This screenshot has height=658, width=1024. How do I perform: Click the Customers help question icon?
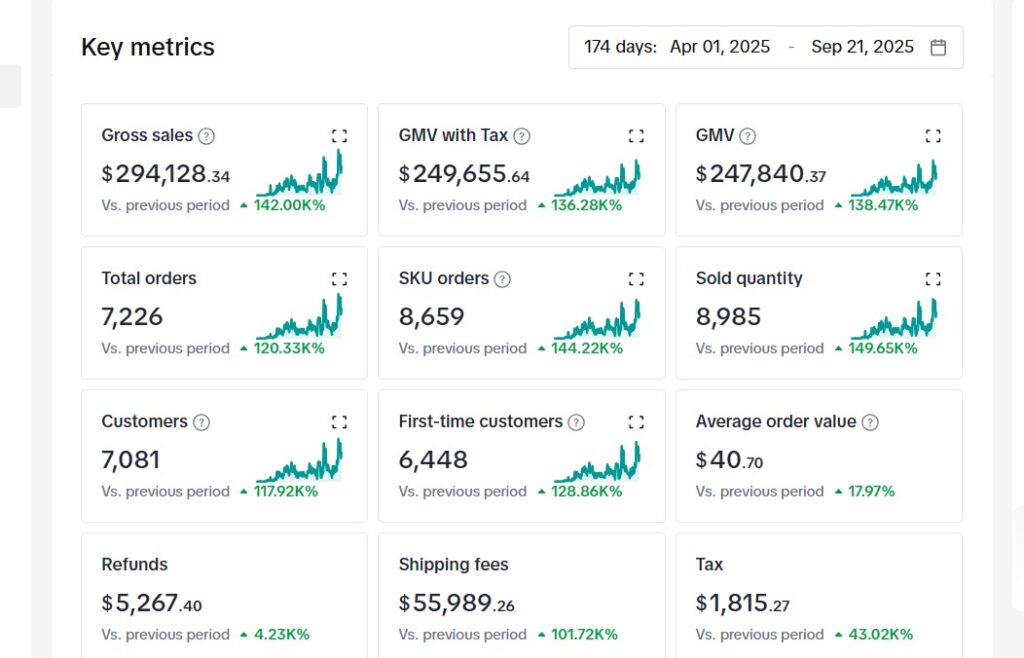pyautogui.click(x=201, y=422)
